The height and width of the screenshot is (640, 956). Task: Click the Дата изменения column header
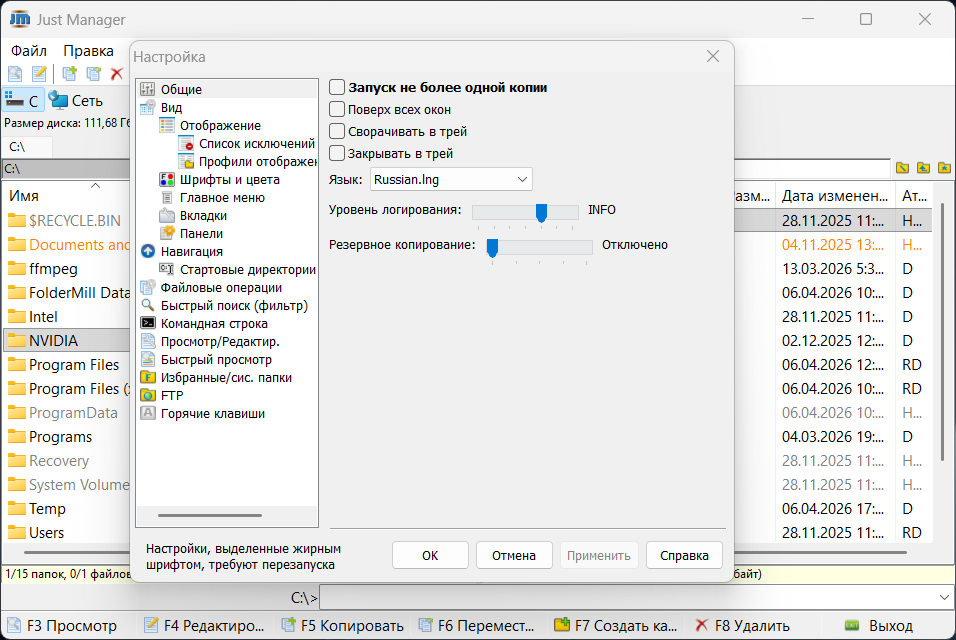pyautogui.click(x=835, y=196)
